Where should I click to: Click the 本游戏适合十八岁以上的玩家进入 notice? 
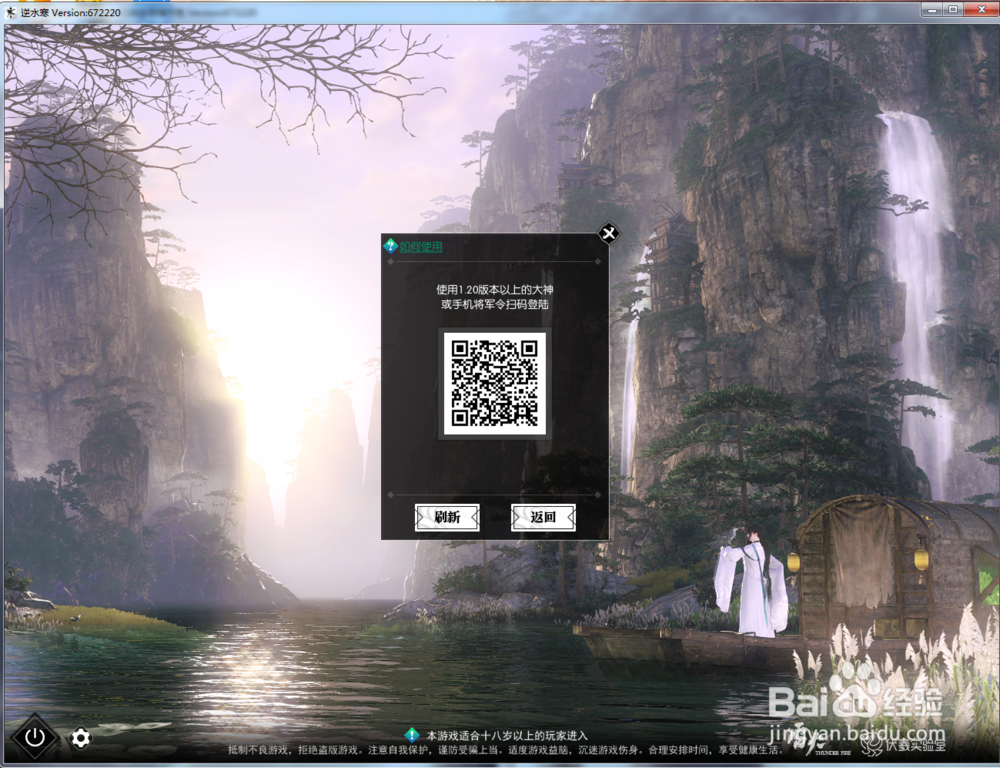click(x=507, y=735)
